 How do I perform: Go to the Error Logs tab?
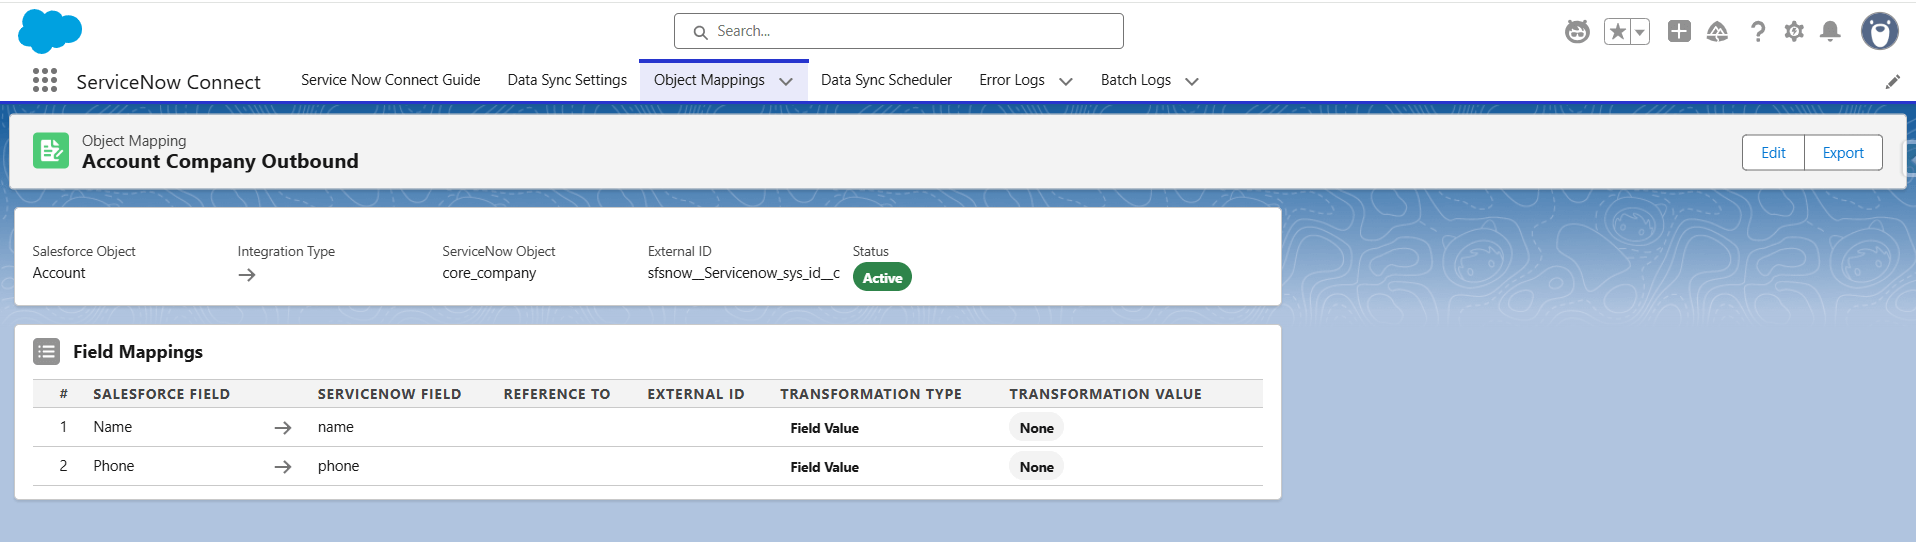1012,80
